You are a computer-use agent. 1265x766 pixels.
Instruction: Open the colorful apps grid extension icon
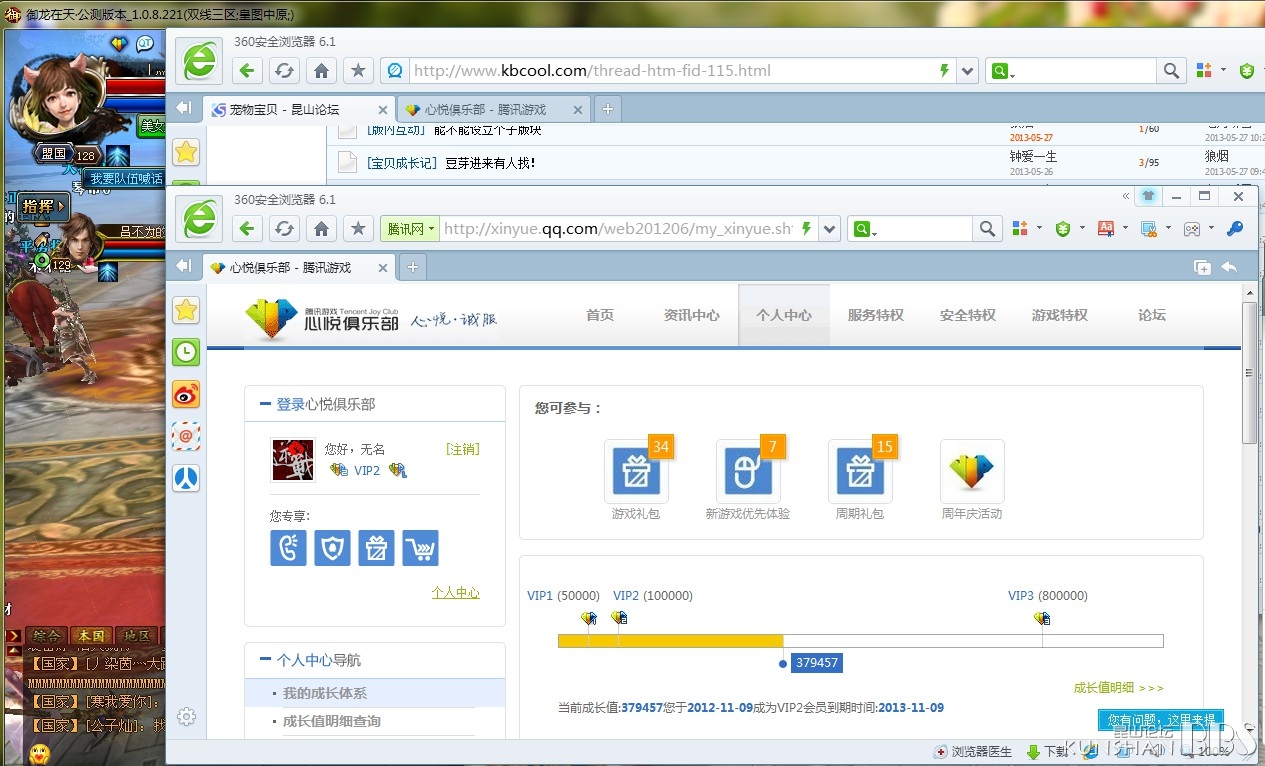pos(1020,229)
